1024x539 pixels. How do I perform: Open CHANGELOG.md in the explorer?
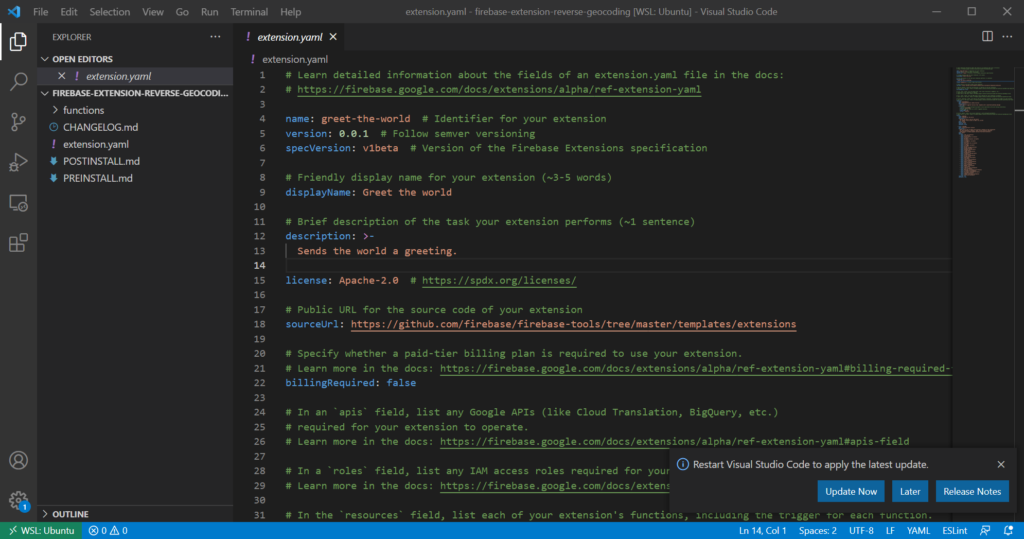100,127
